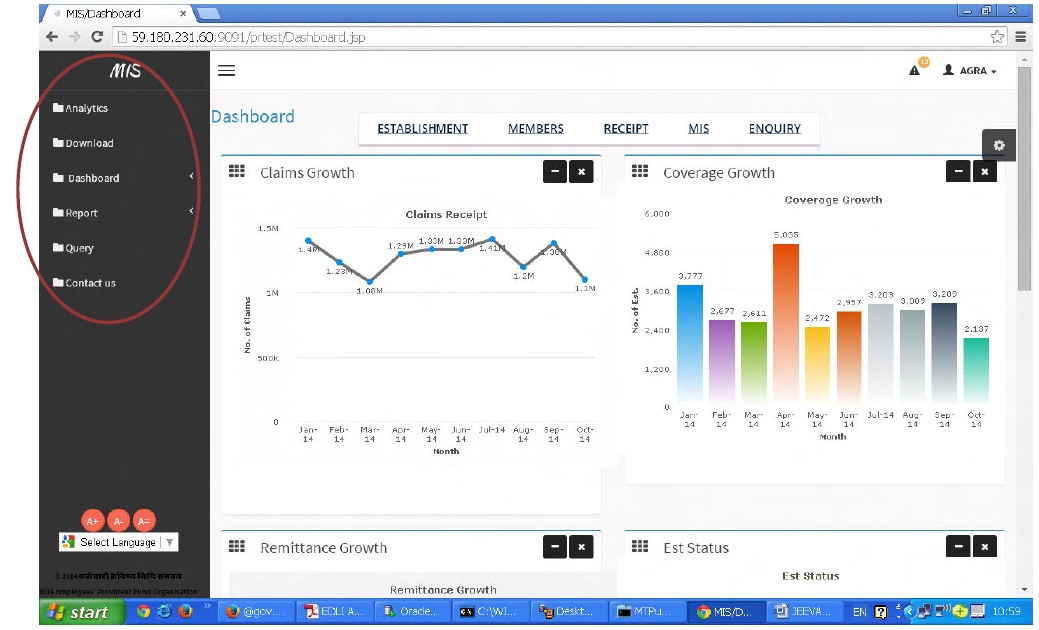Image resolution: width=1039 pixels, height=630 pixels.
Task: Reset font size with A= button
Action: 144,521
